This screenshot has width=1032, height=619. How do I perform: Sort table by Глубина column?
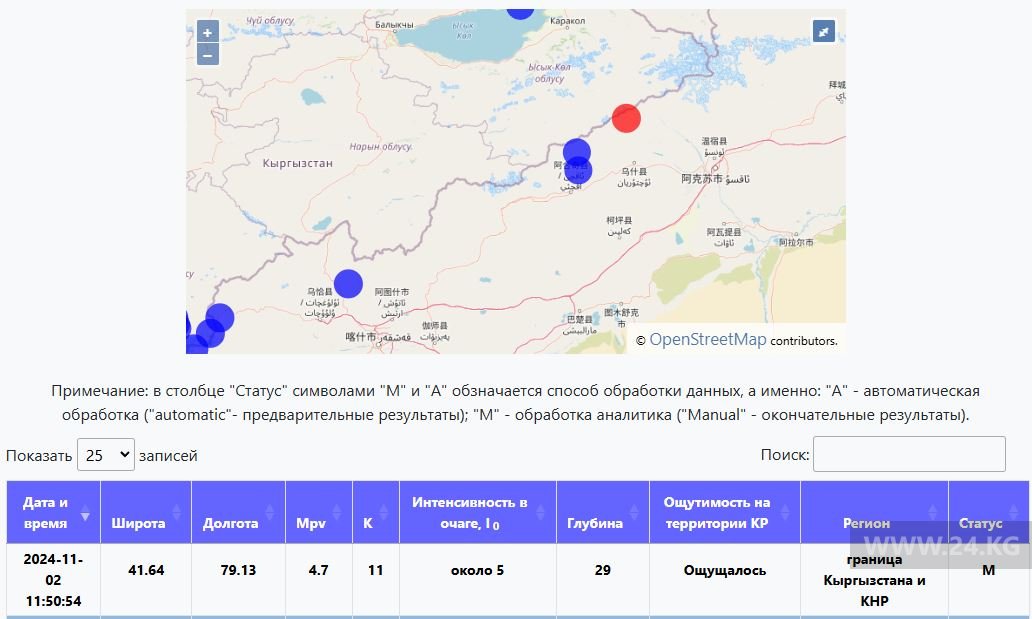[x=603, y=512]
